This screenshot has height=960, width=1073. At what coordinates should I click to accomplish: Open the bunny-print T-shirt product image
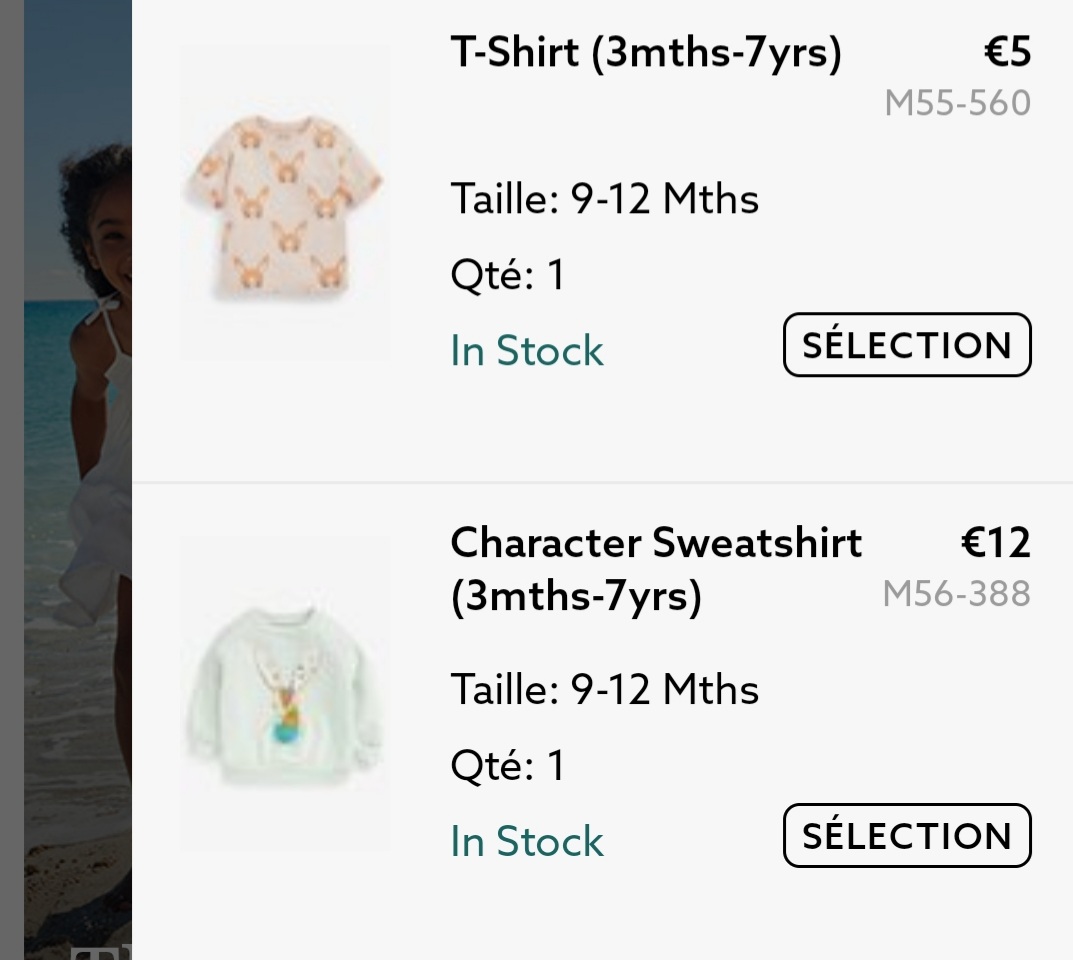[x=284, y=202]
